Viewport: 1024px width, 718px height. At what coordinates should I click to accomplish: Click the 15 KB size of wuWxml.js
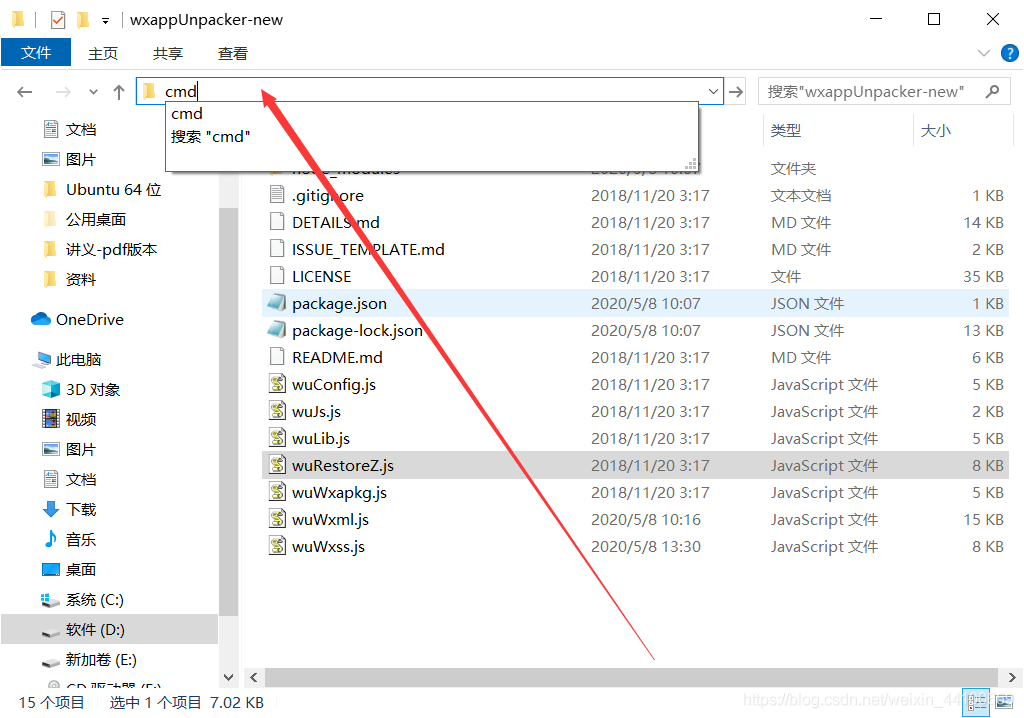click(x=983, y=519)
